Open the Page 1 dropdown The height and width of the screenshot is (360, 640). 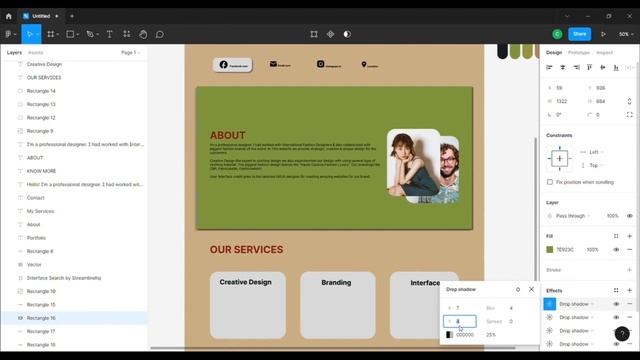click(x=130, y=53)
